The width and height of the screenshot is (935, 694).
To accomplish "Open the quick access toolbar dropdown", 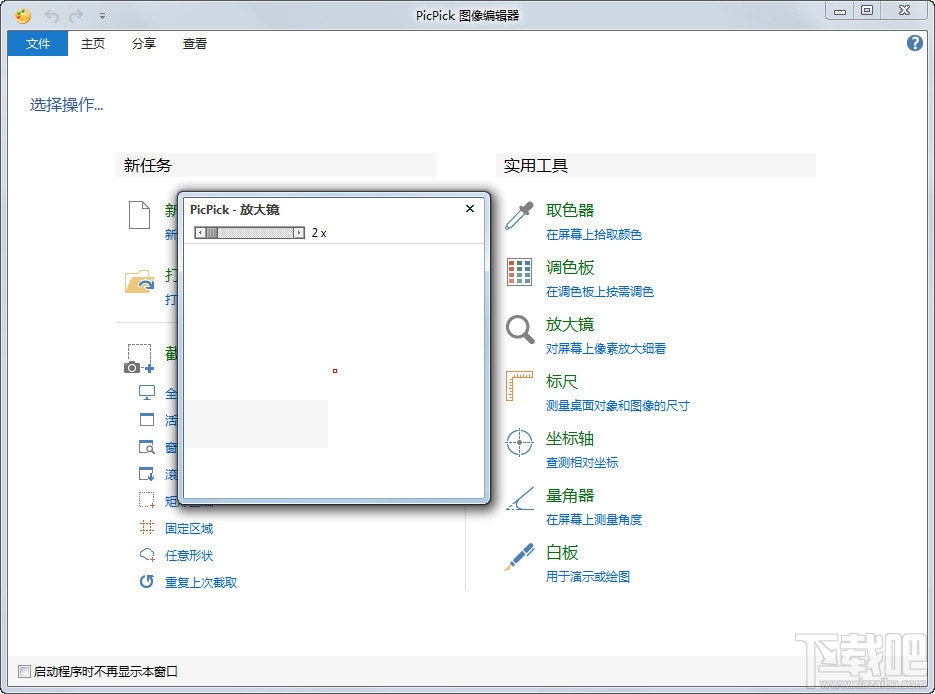I will tap(101, 15).
